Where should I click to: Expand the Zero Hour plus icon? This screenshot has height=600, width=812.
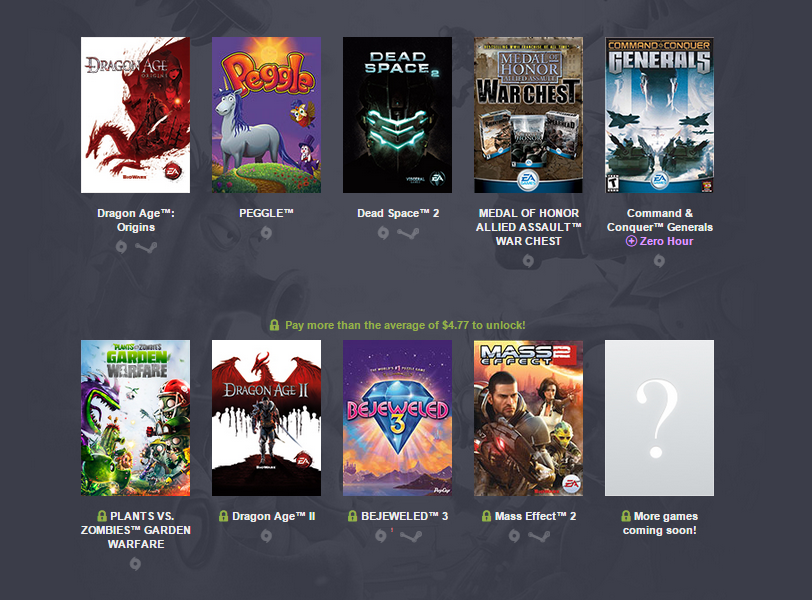[631, 241]
